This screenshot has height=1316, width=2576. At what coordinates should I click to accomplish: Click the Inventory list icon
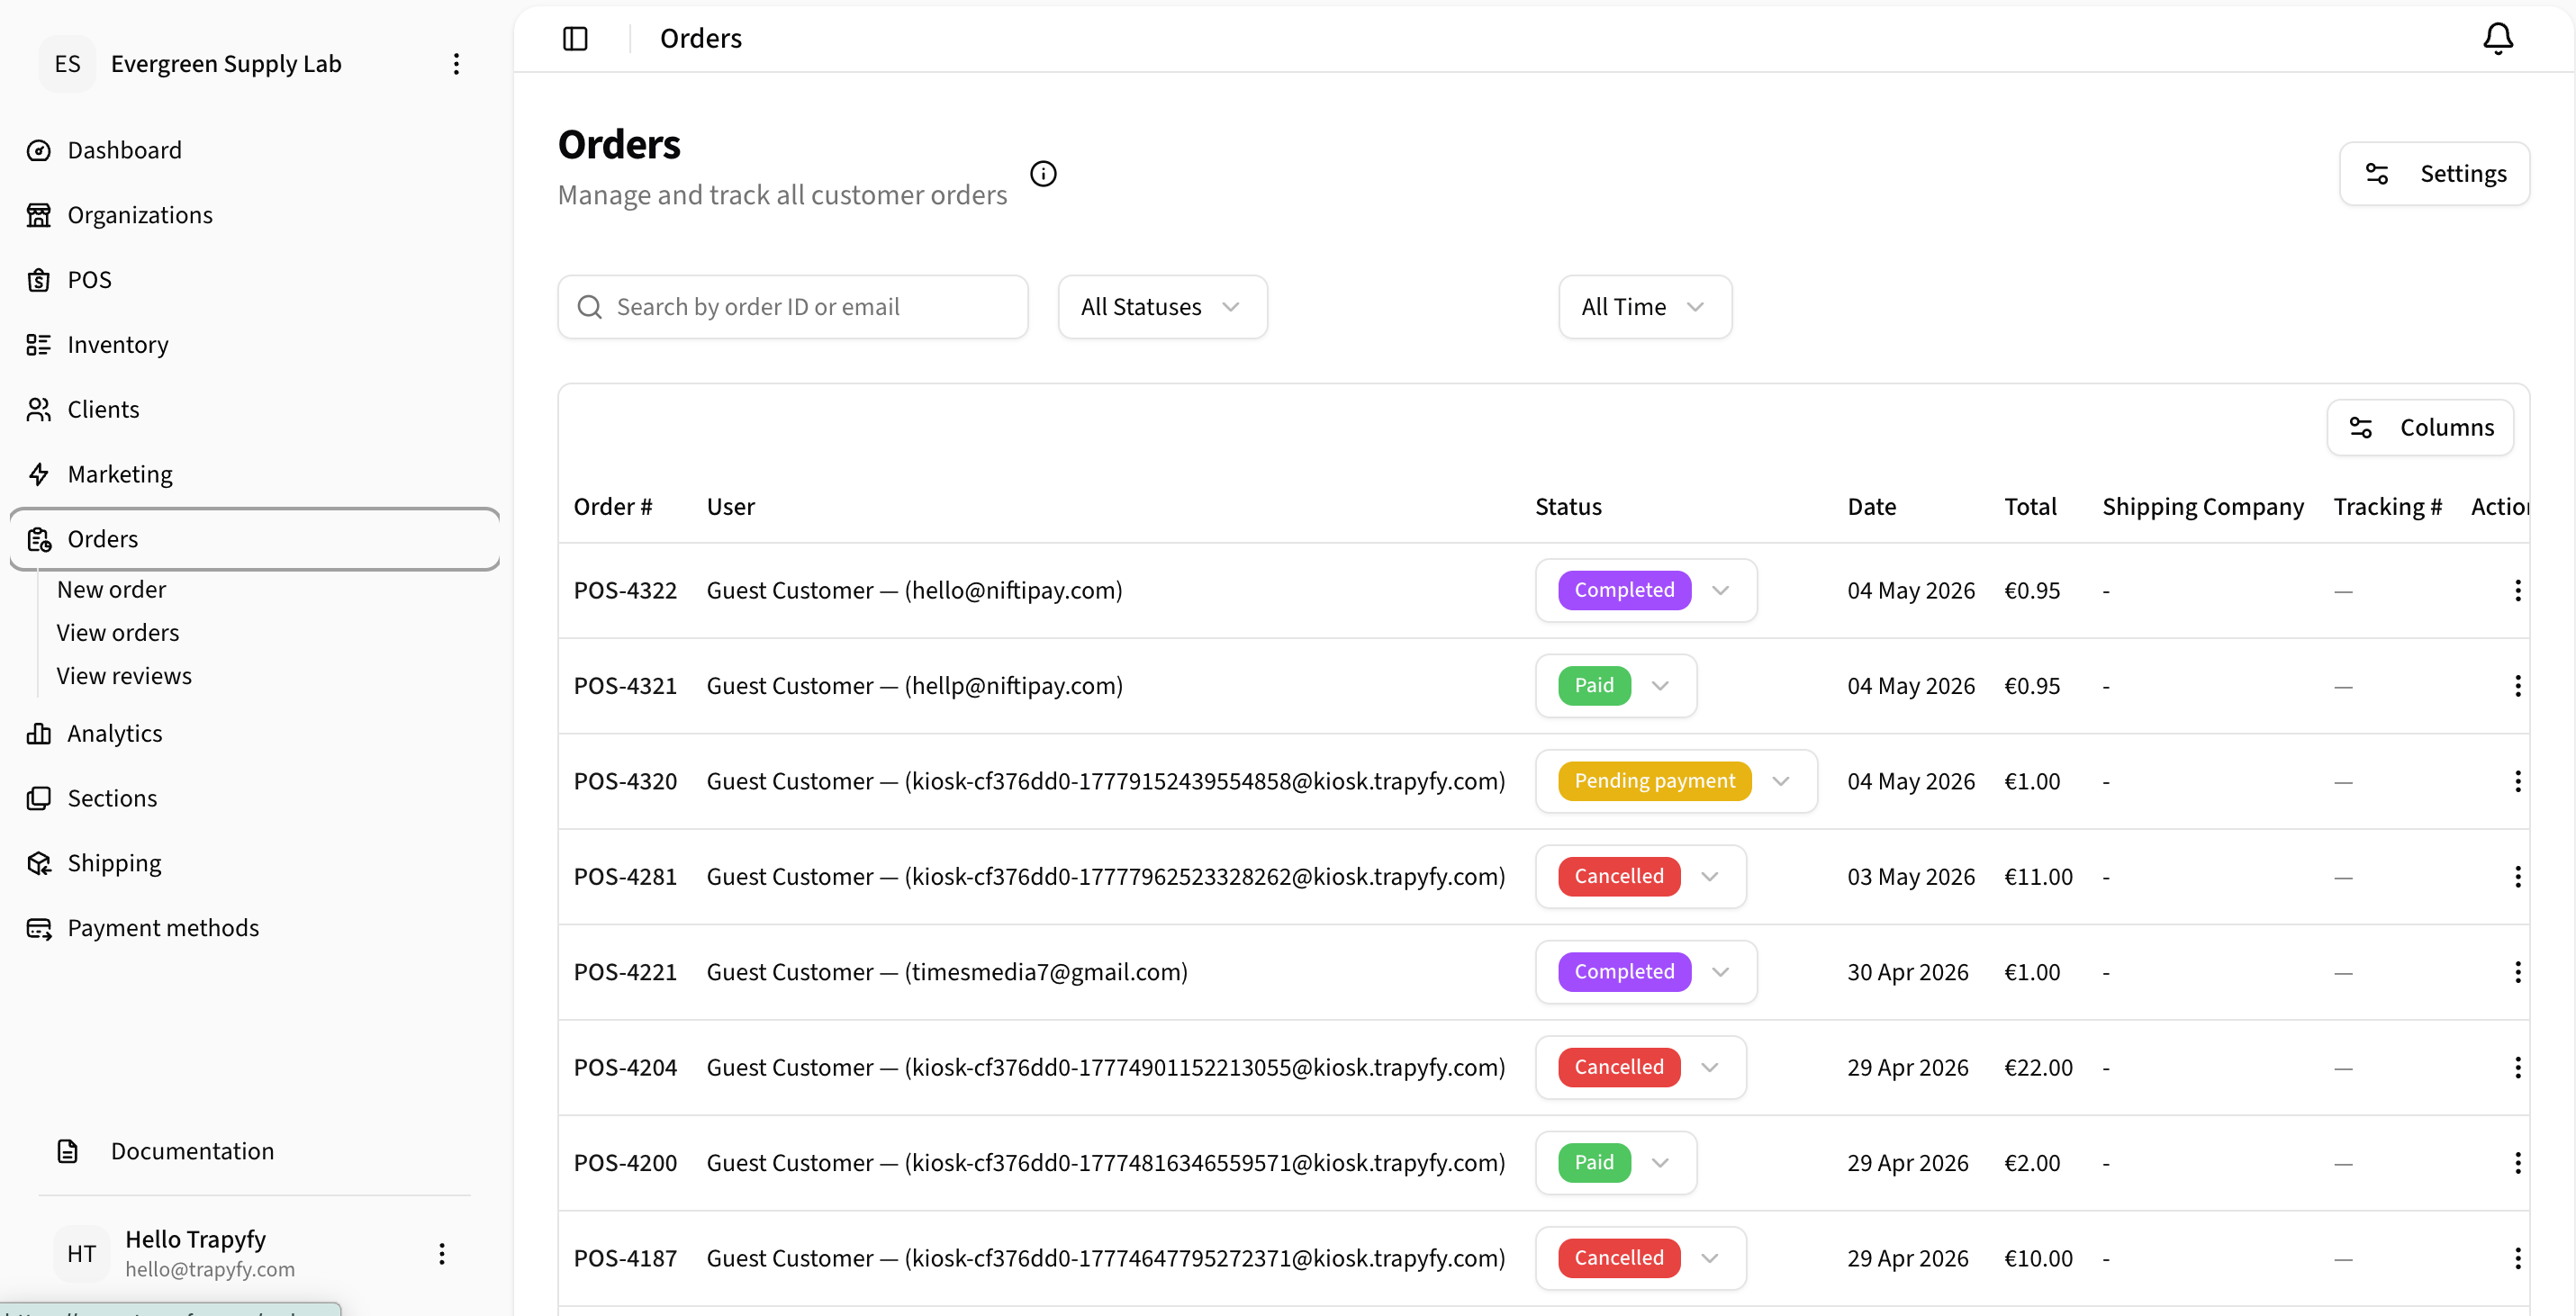[39, 345]
